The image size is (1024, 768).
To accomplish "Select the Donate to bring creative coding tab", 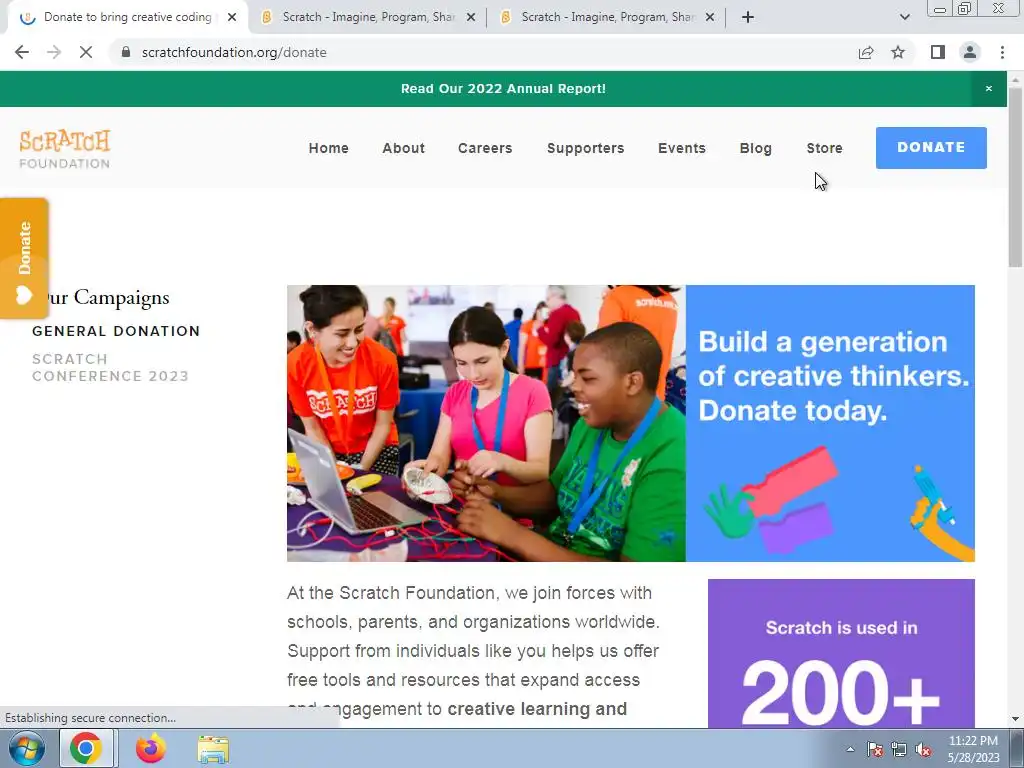I will [x=127, y=18].
